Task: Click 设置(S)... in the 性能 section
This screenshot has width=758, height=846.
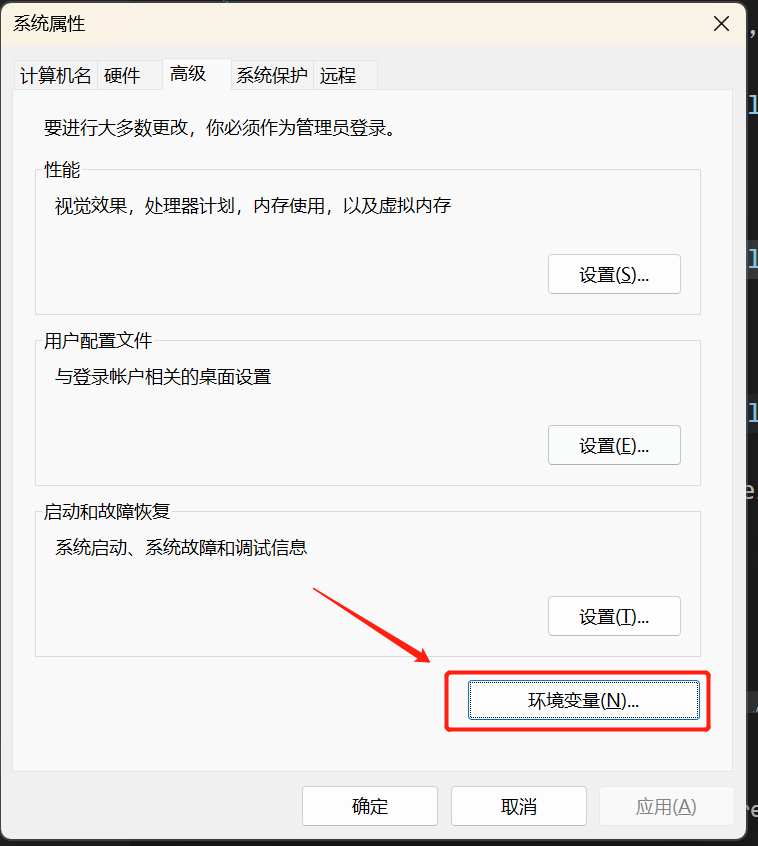Action: pyautogui.click(x=614, y=275)
